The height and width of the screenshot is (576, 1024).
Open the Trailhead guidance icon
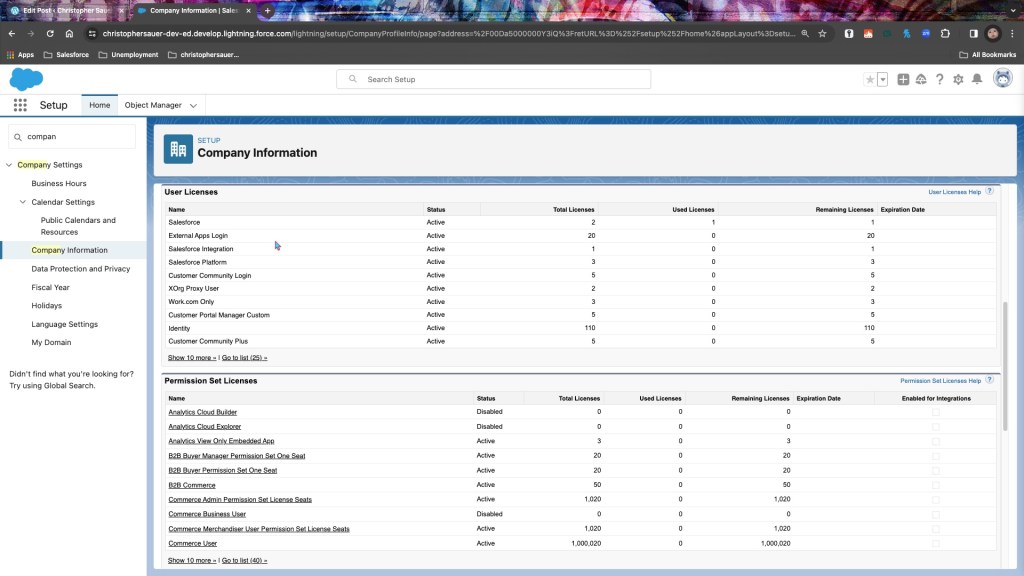(x=921, y=79)
